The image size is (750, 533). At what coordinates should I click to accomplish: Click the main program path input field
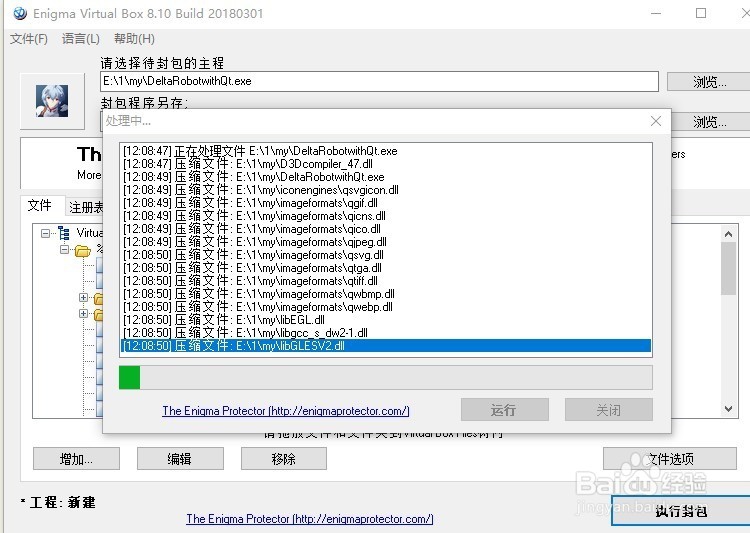(379, 81)
